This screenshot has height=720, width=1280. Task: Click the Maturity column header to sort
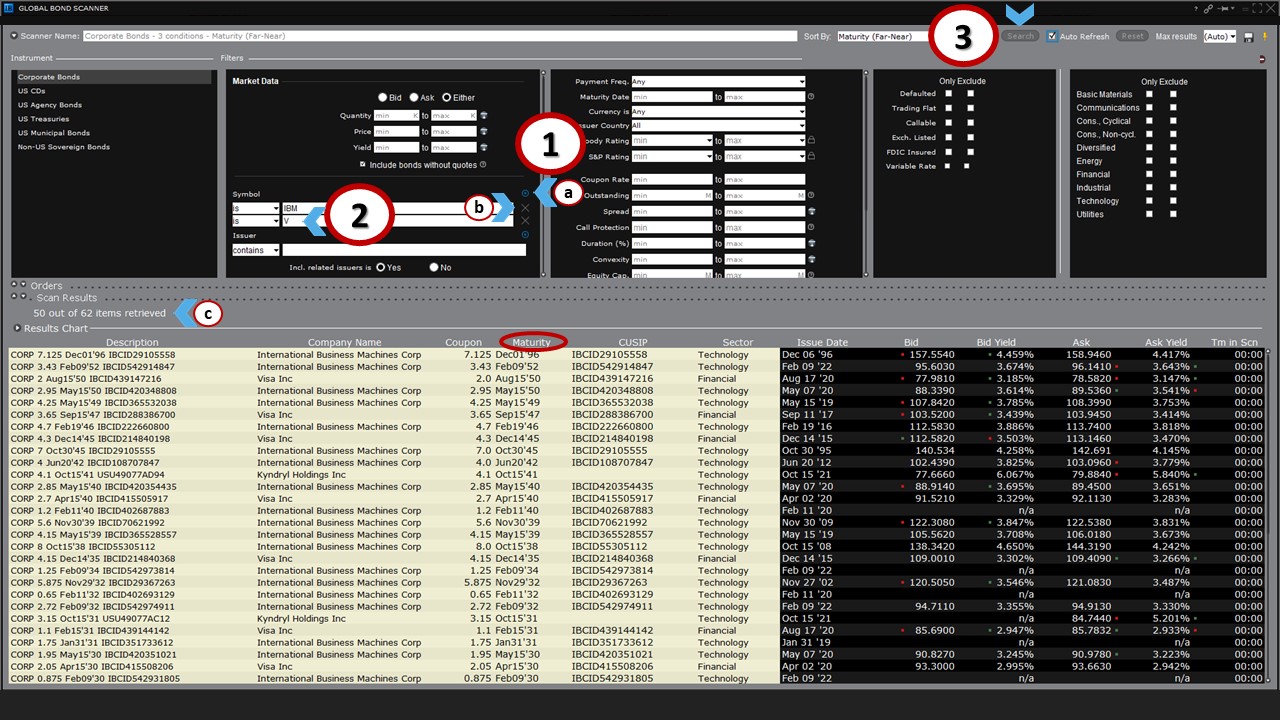tap(531, 340)
